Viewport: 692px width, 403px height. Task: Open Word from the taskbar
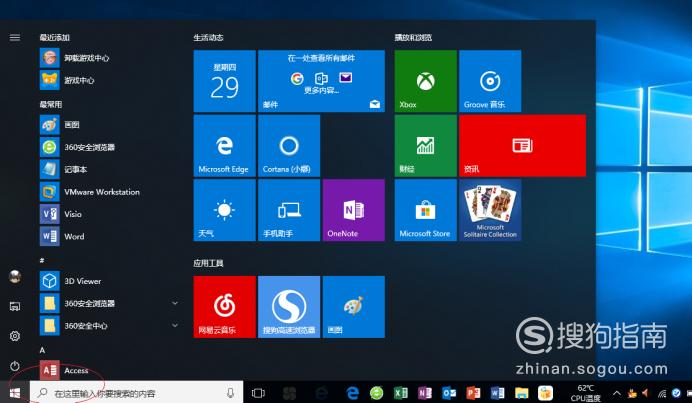[497, 393]
